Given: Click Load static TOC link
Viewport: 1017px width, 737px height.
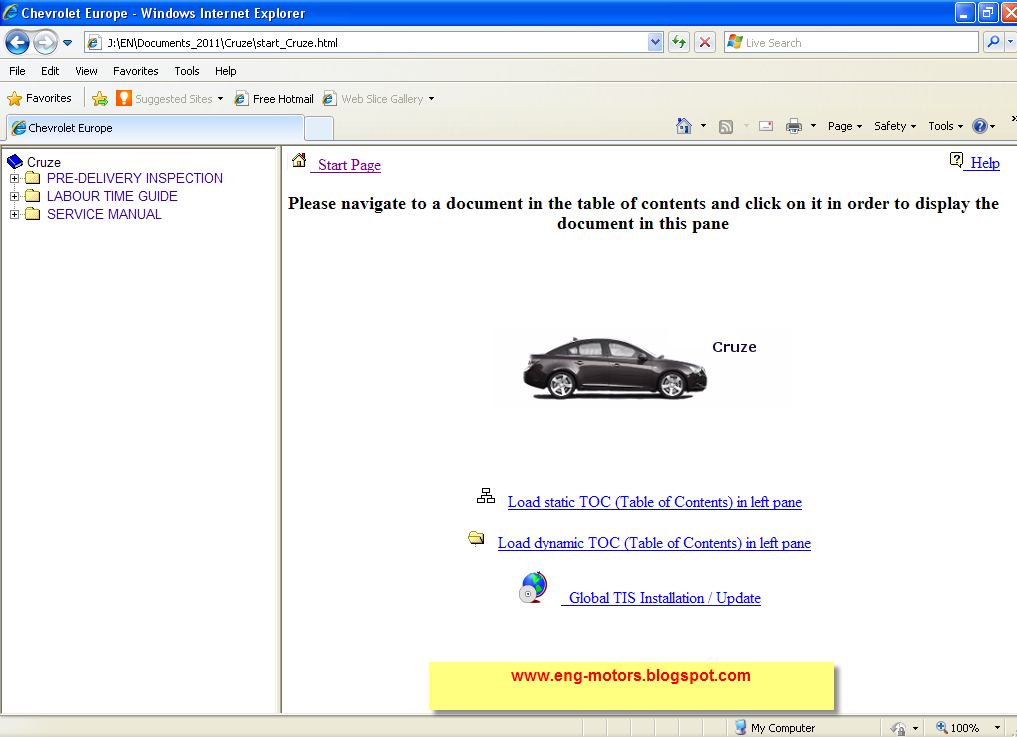Looking at the screenshot, I should pos(654,502).
